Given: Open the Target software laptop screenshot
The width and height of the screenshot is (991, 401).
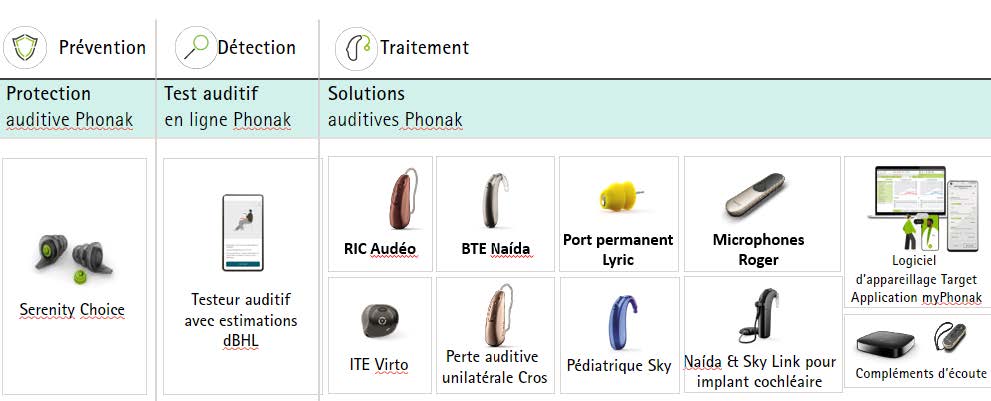Looking at the screenshot, I should (x=908, y=193).
